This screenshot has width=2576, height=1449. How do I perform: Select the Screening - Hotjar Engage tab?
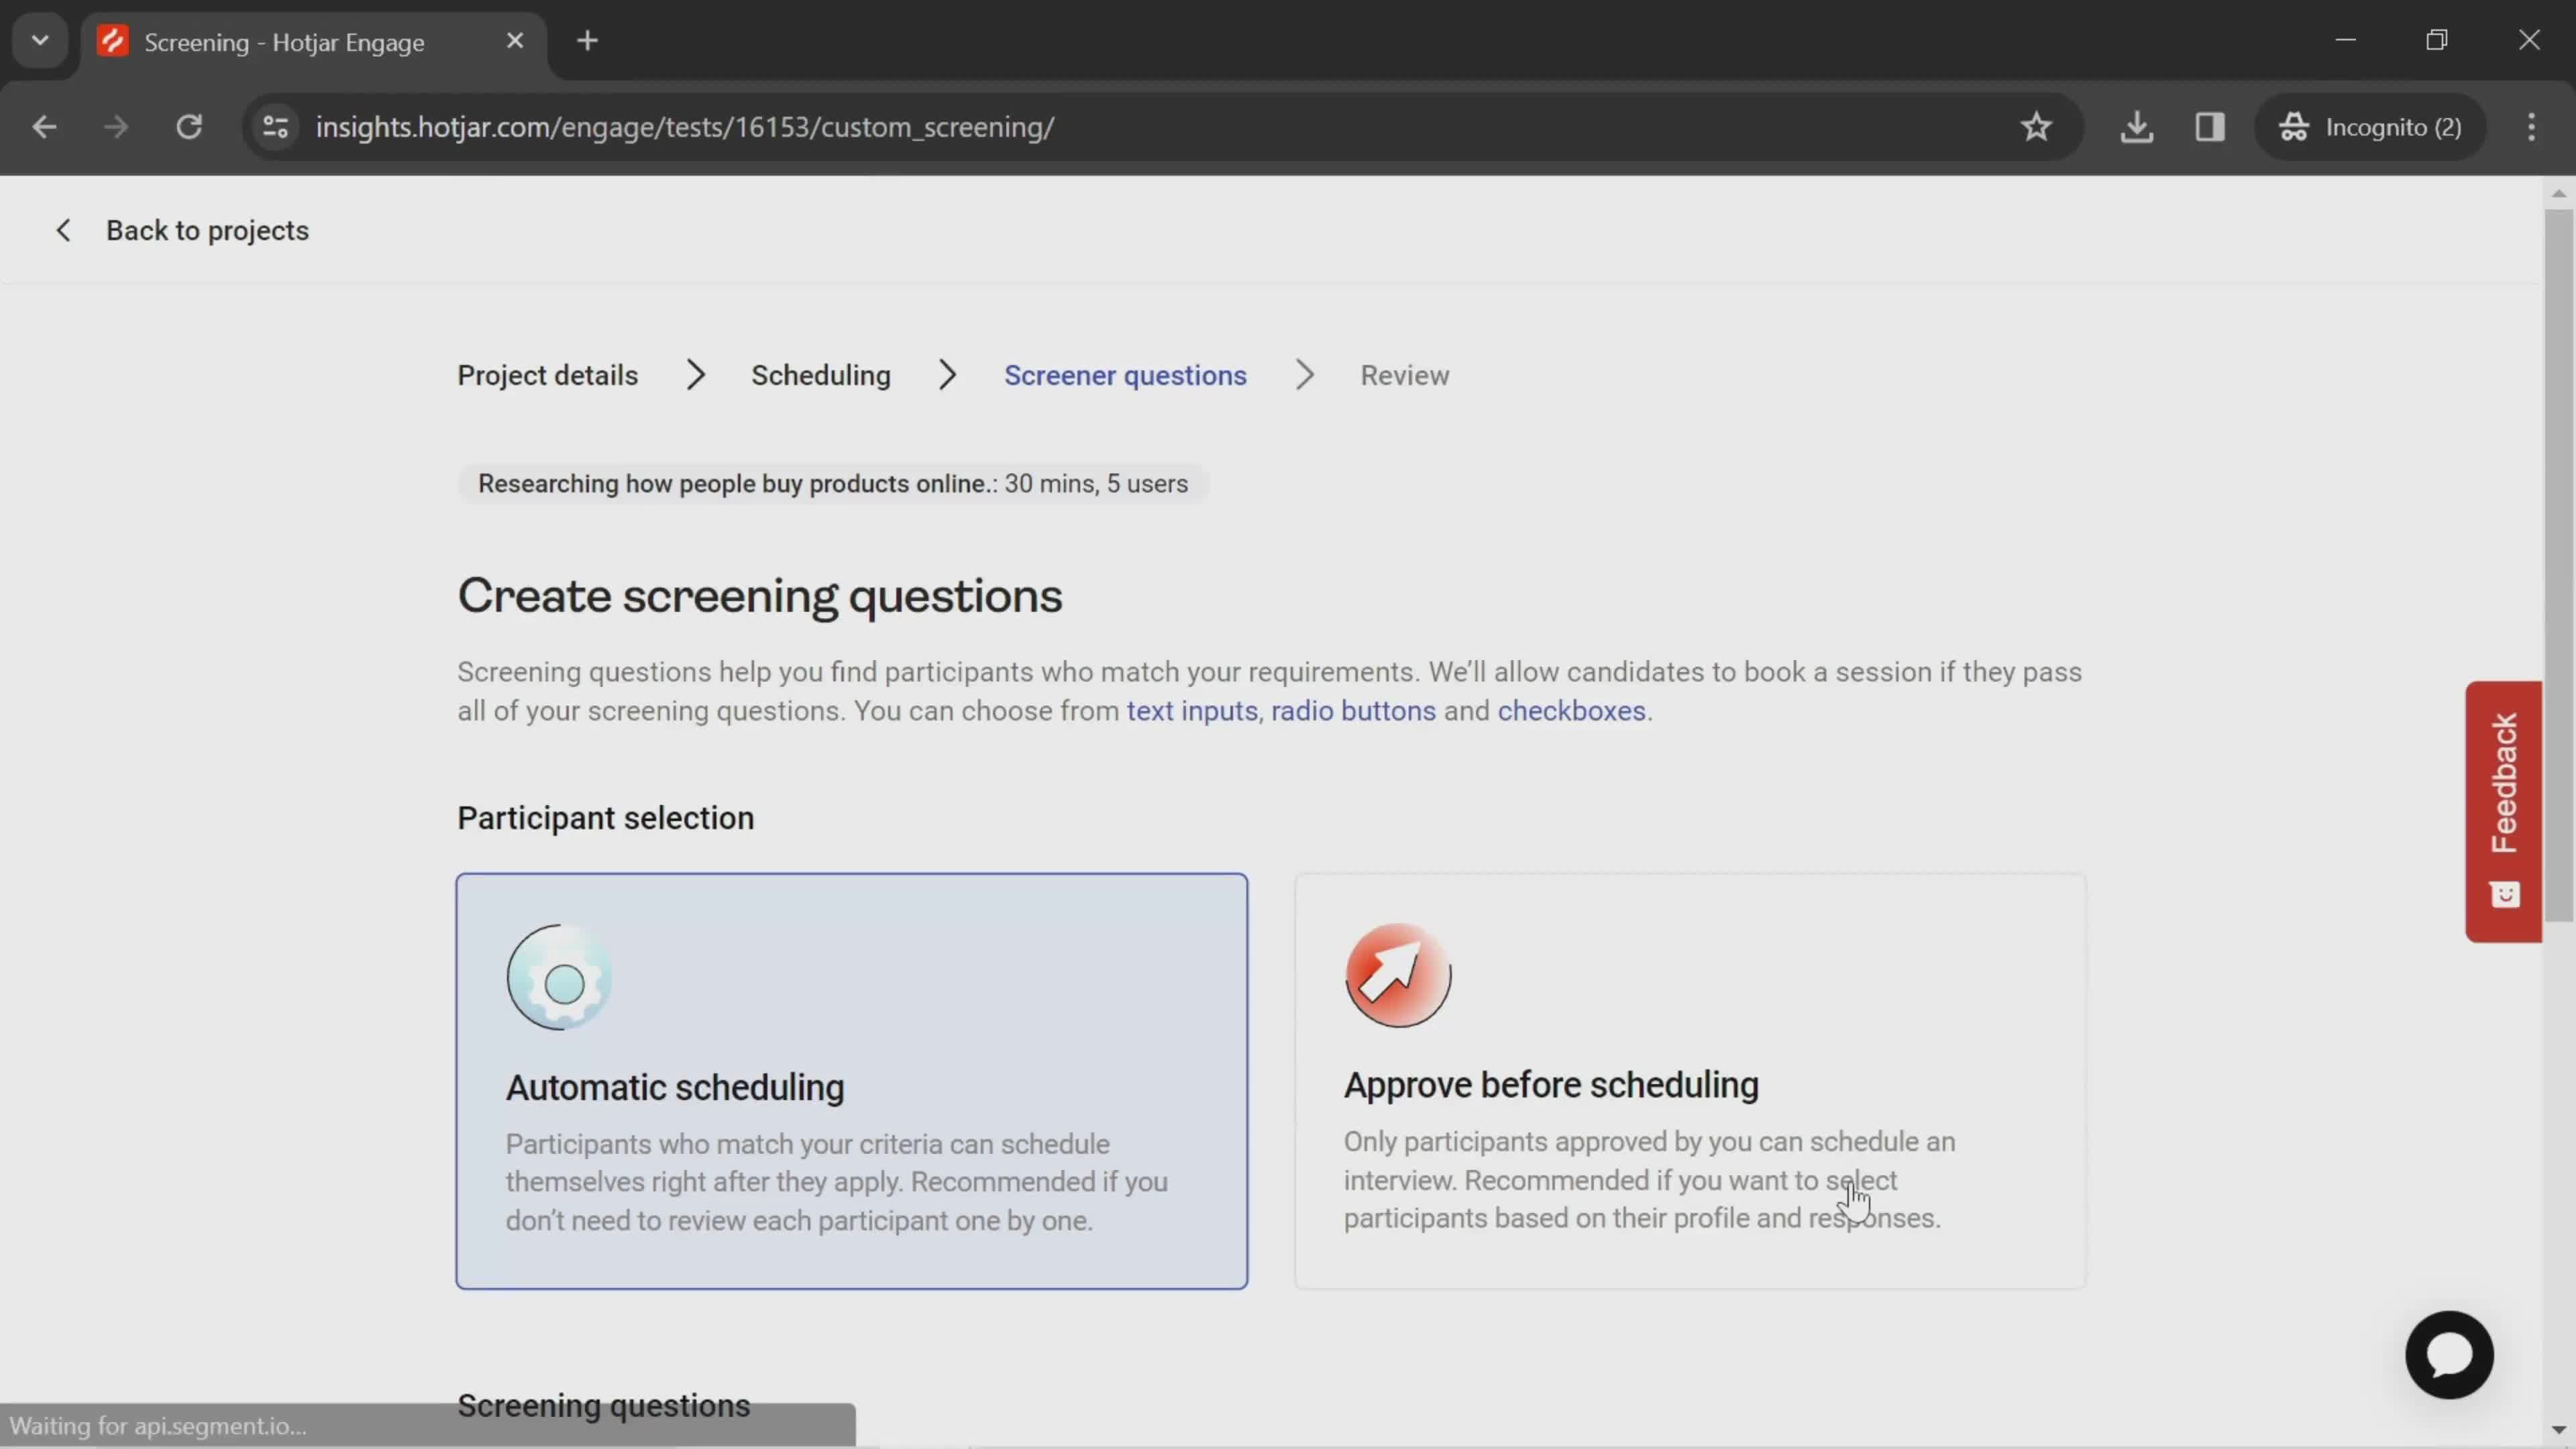tap(313, 43)
